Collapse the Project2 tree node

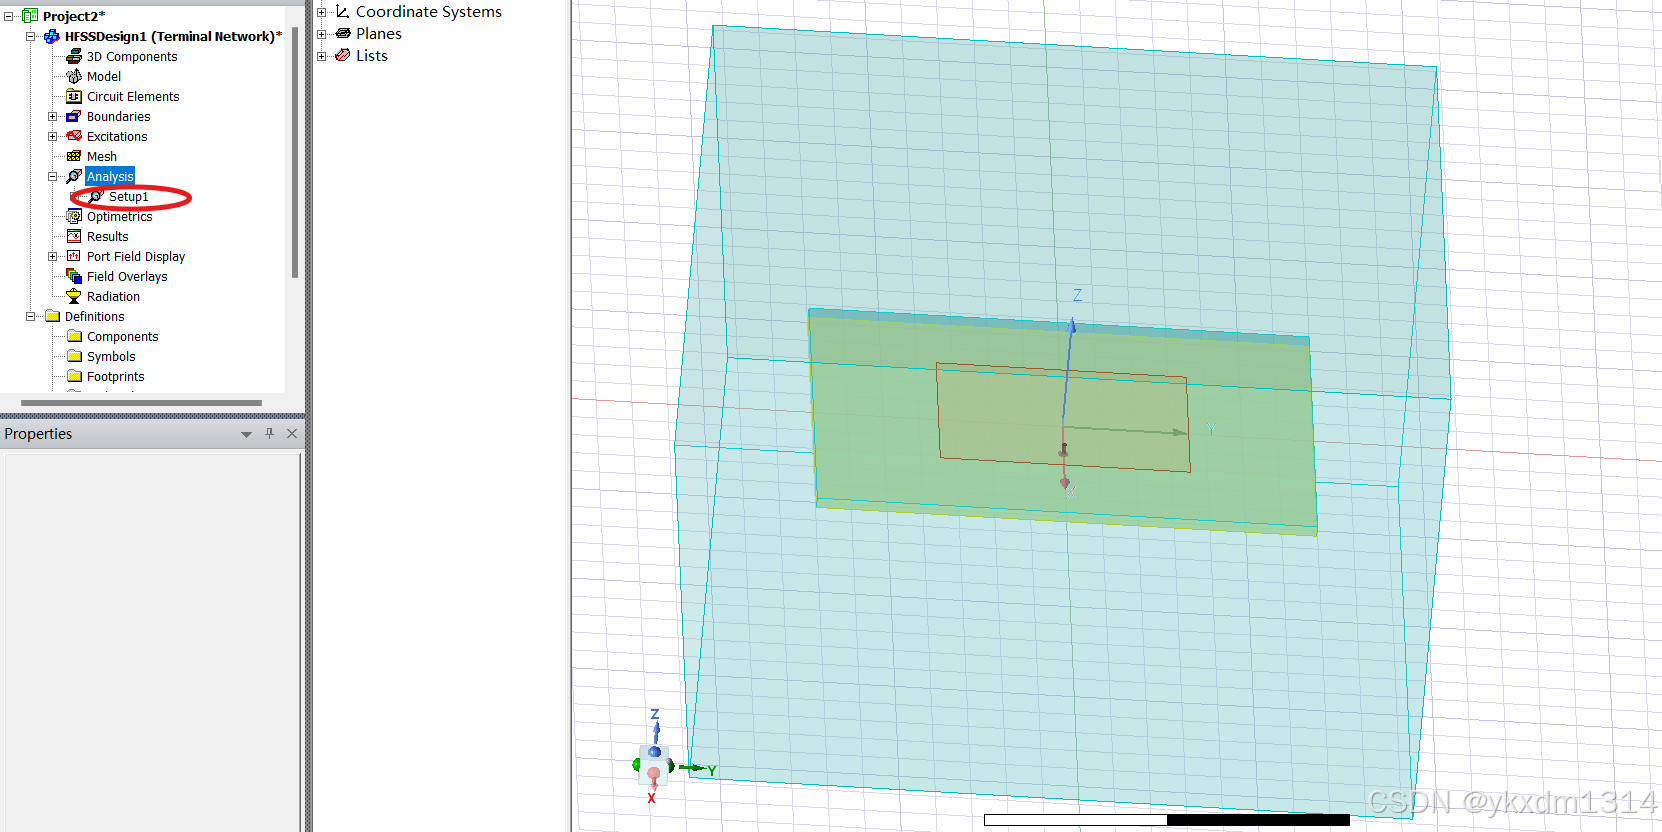pos(8,16)
